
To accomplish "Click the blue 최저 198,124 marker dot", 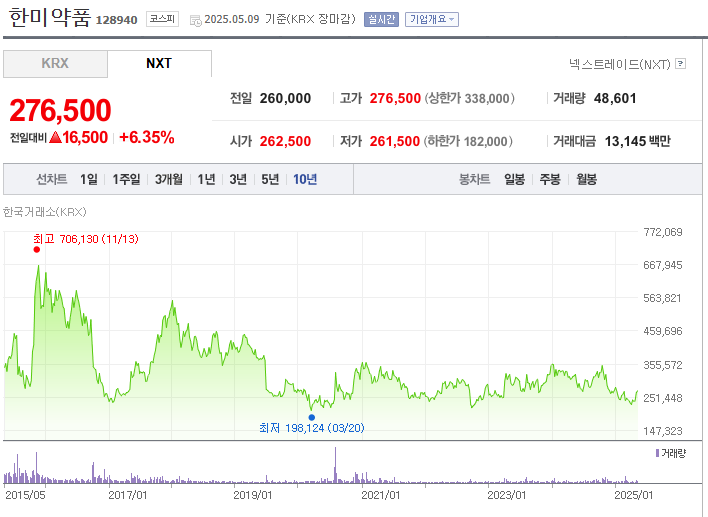I will point(312,417).
